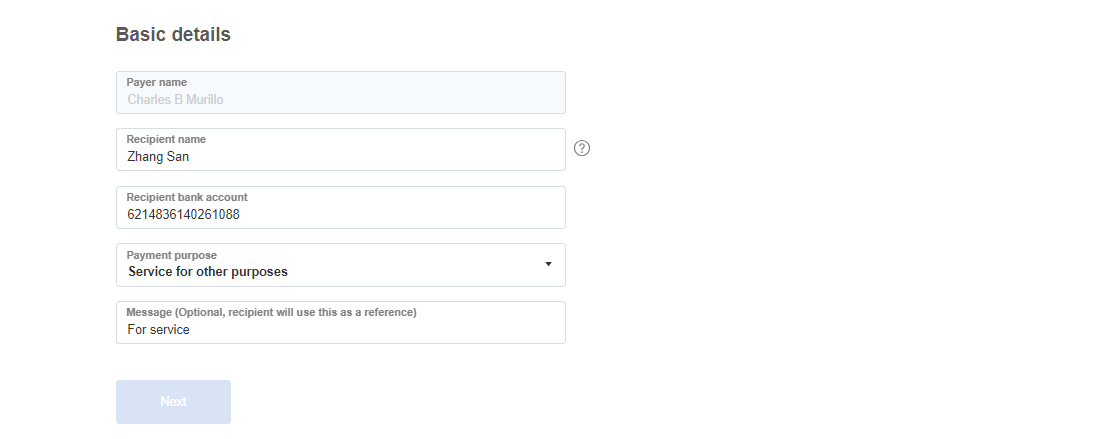This screenshot has height=439, width=1115.
Task: Focus the Recipient name input field
Action: 341,149
